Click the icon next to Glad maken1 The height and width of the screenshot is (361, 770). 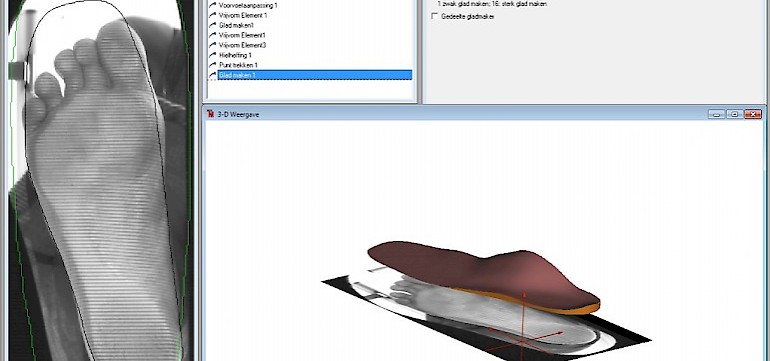coord(213,25)
